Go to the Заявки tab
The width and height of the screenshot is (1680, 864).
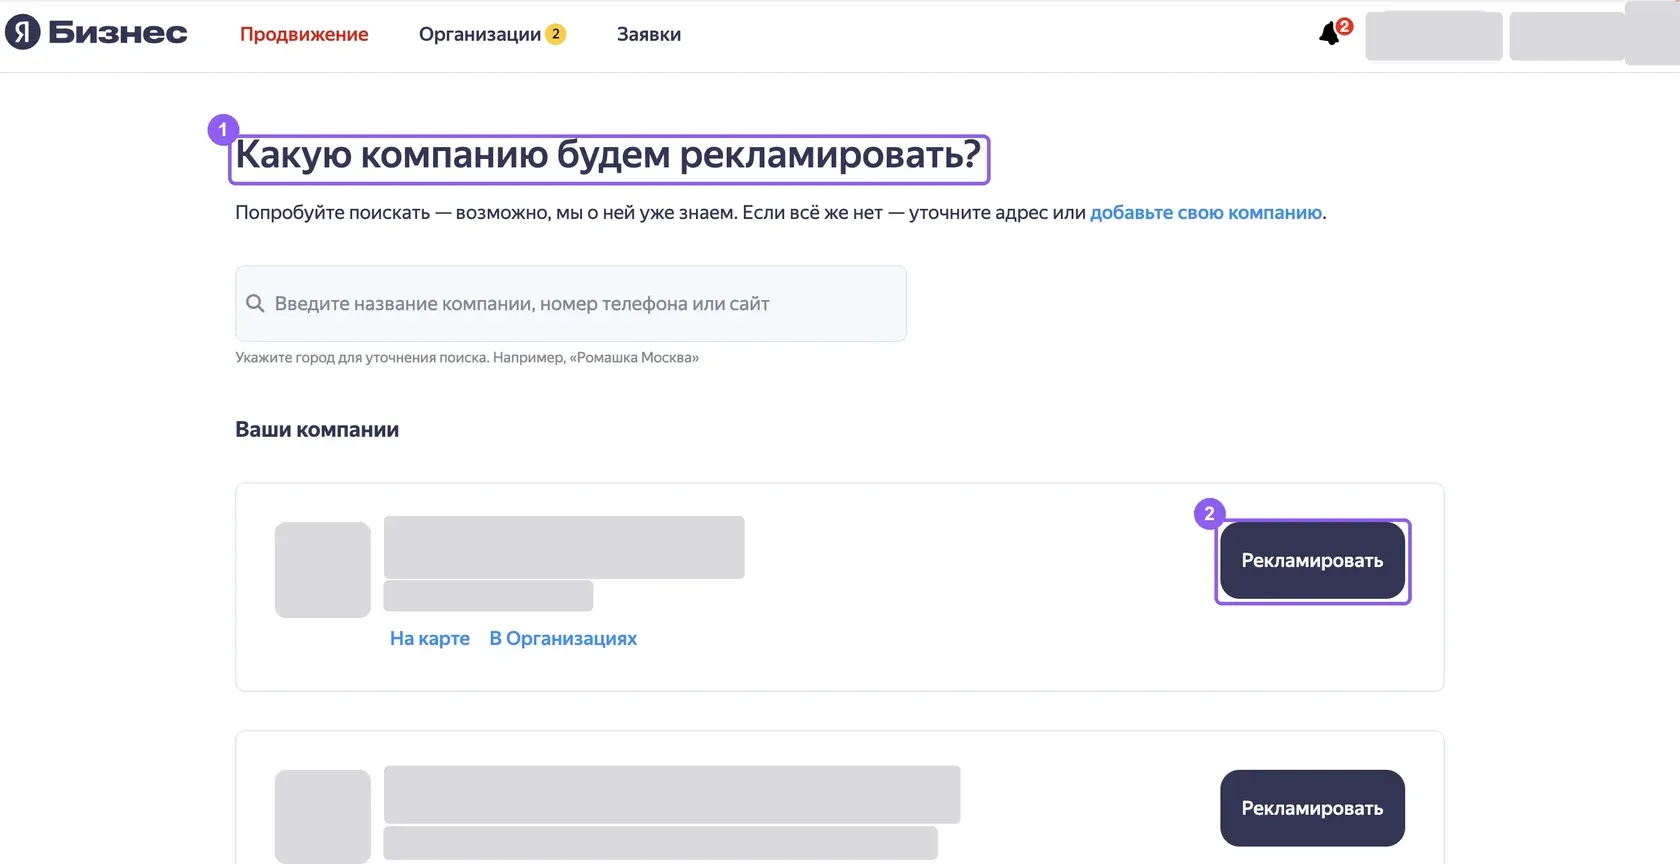(x=649, y=34)
